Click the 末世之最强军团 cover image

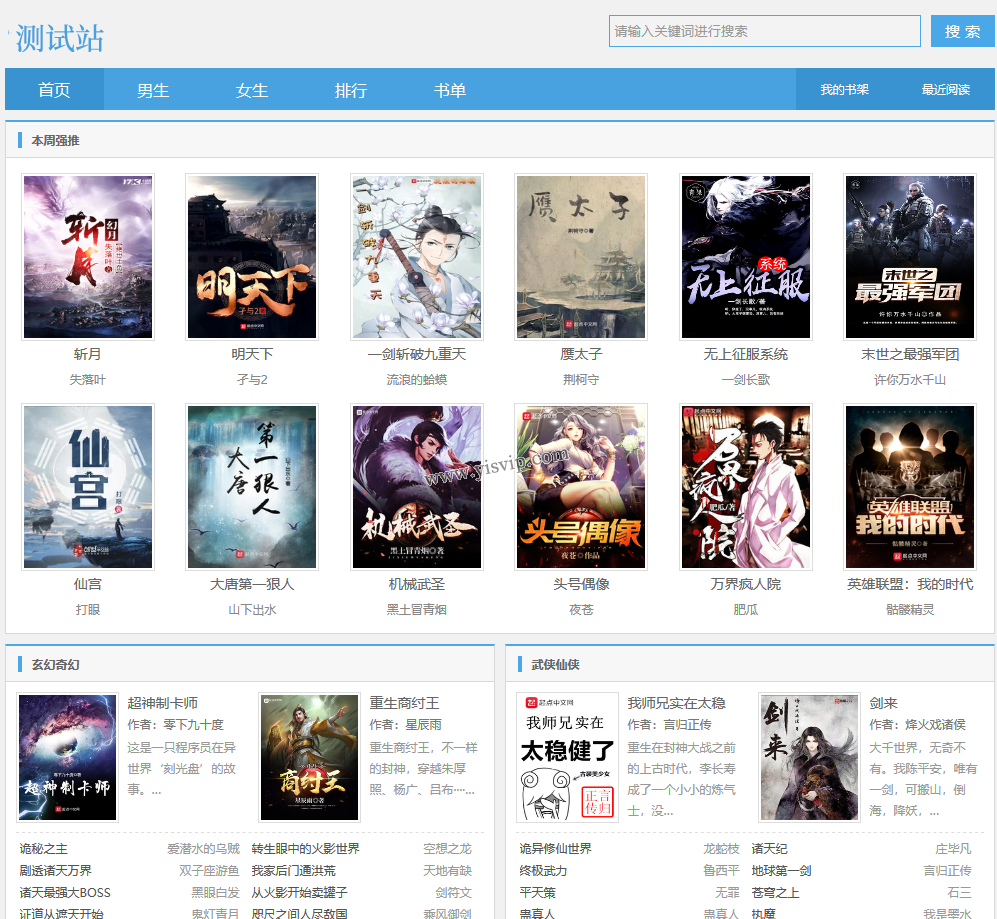[x=910, y=257]
